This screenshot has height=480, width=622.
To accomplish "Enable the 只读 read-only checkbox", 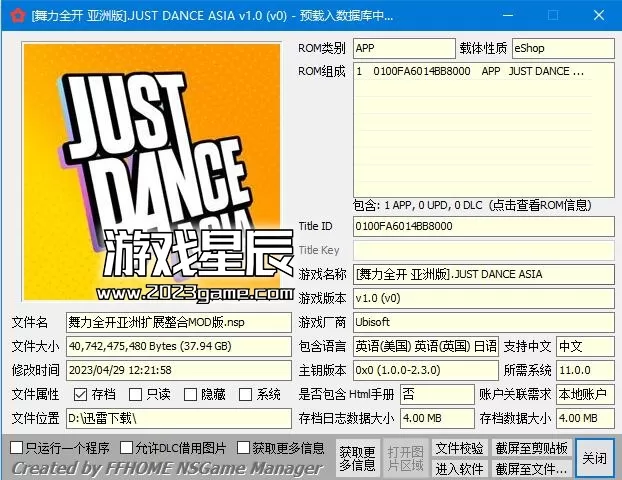I will 136,395.
